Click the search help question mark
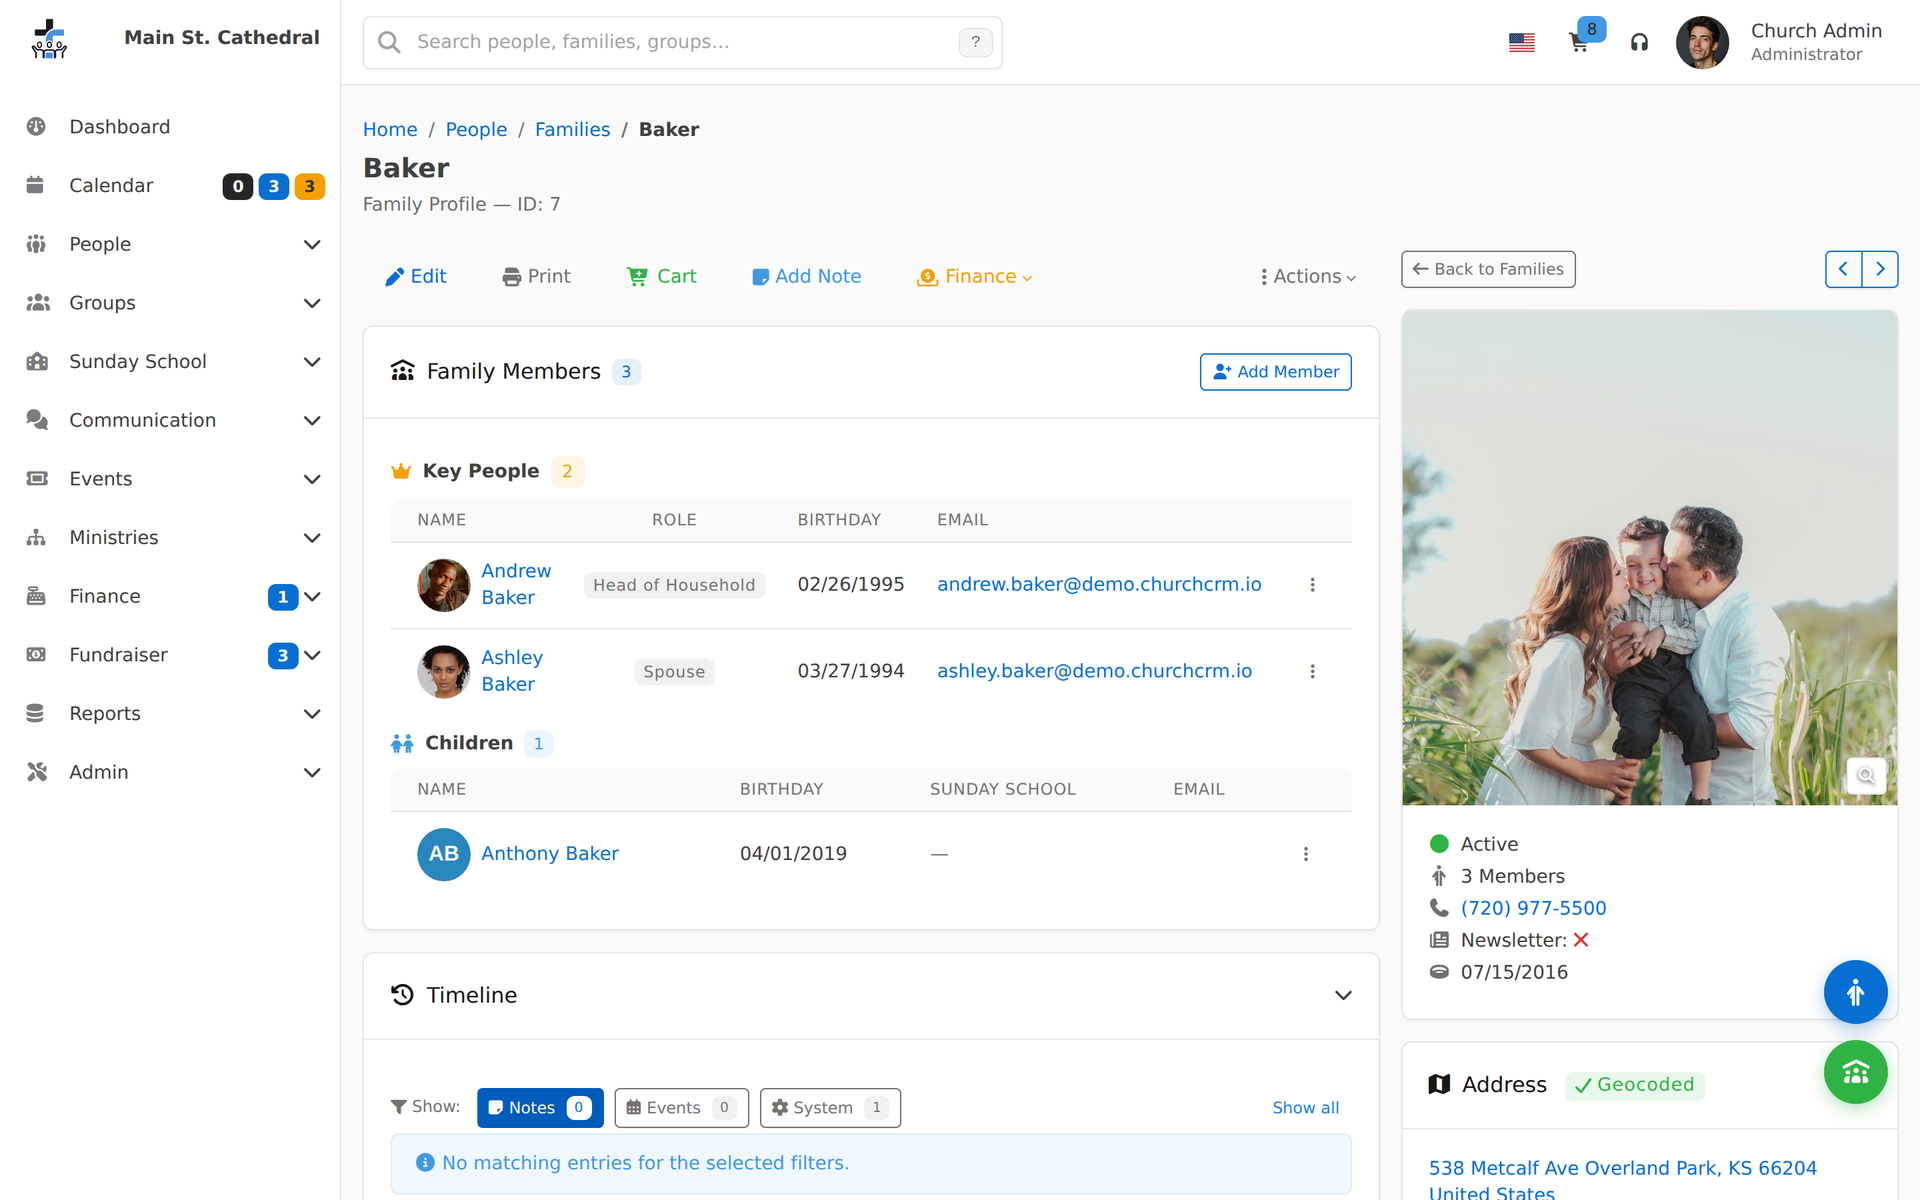The width and height of the screenshot is (1920, 1200). pos(975,42)
